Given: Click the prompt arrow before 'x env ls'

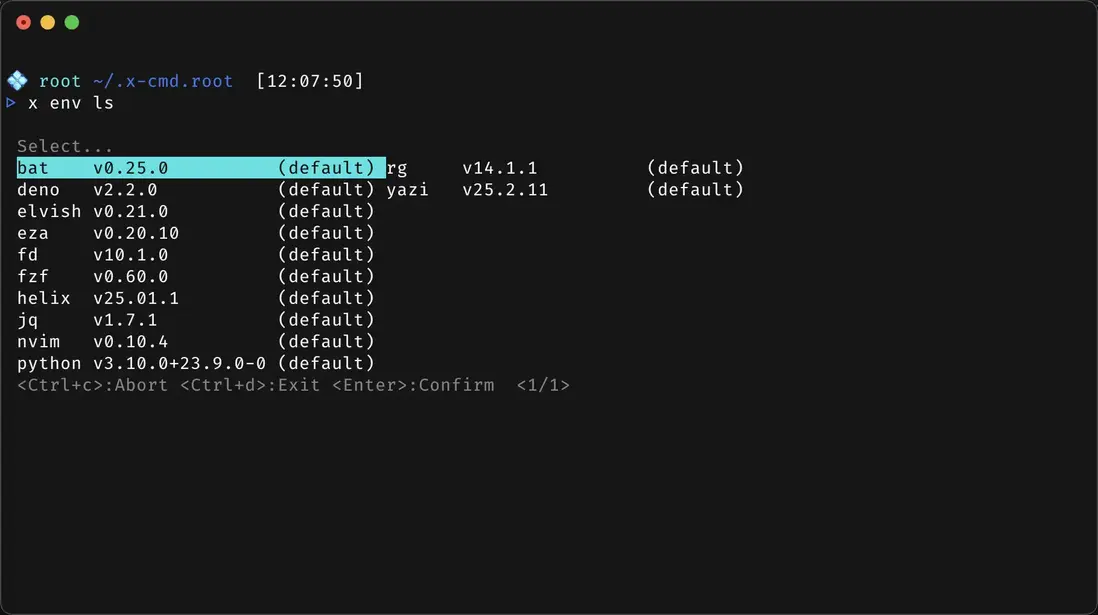Looking at the screenshot, I should click(11, 102).
